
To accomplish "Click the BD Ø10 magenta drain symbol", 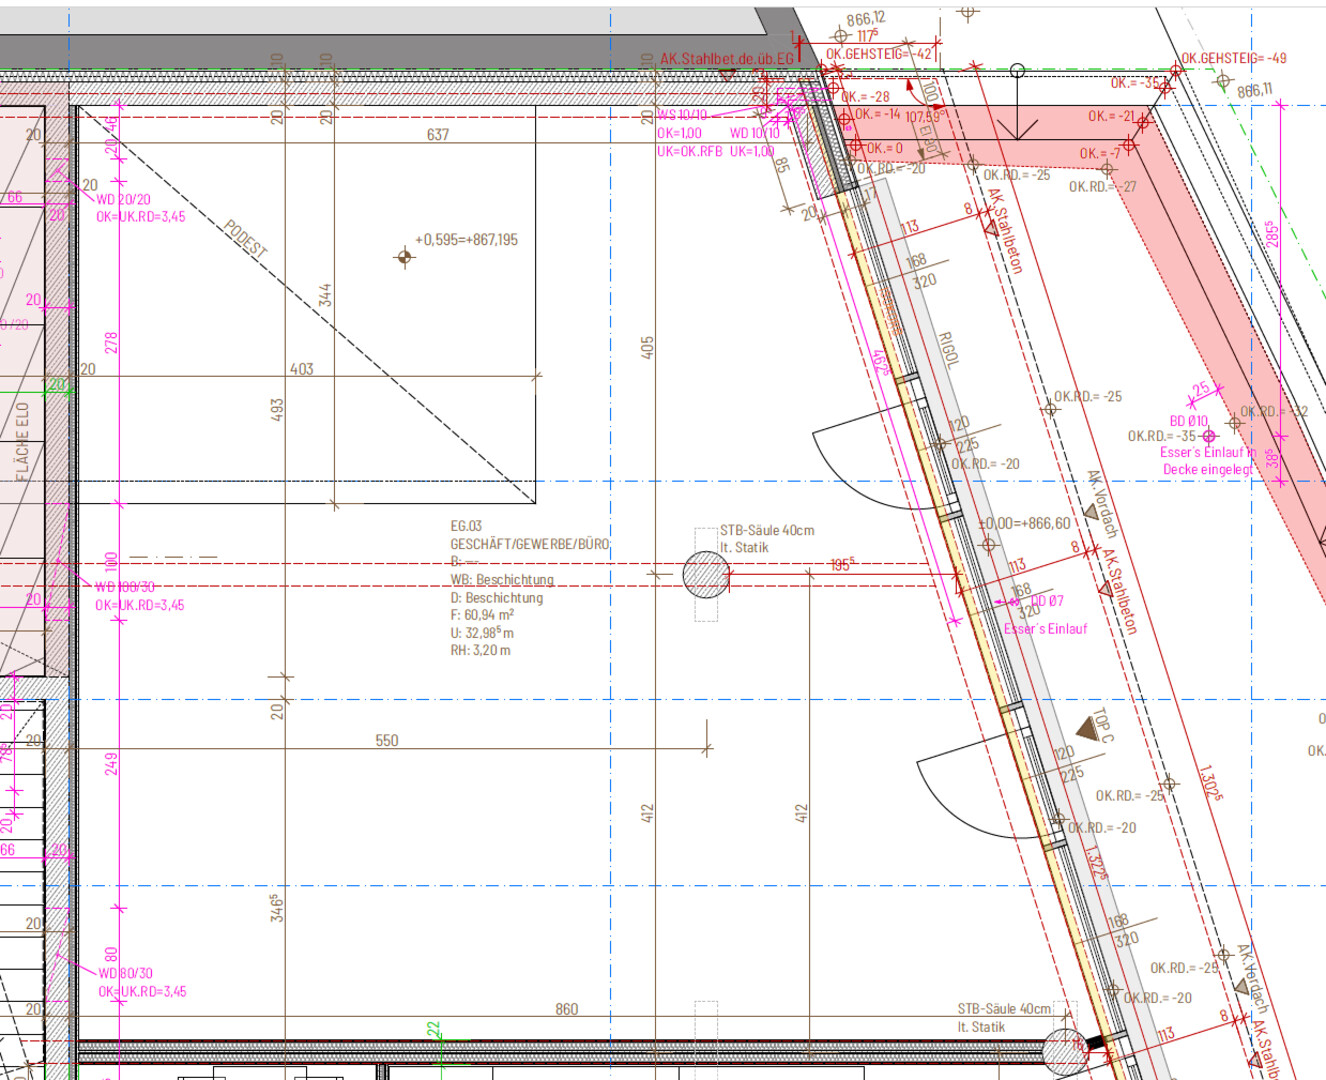I will pos(1209,436).
